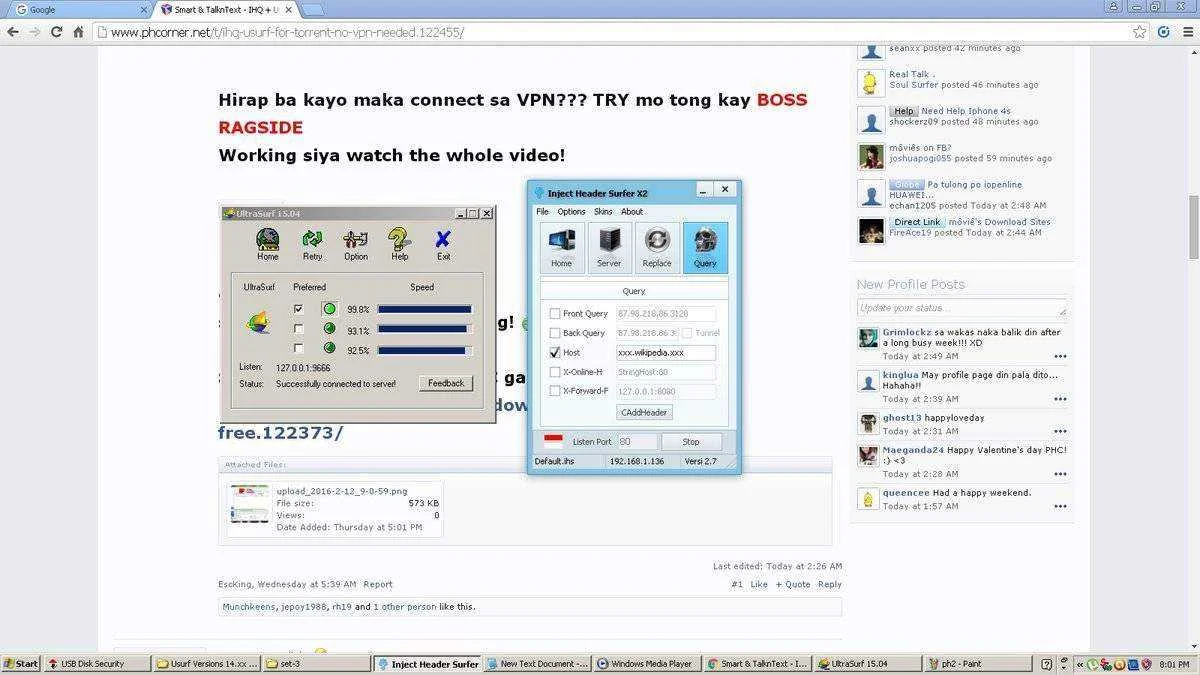Click the Retry icon in UltraSurf
This screenshot has height=675, width=1200.
click(x=313, y=239)
